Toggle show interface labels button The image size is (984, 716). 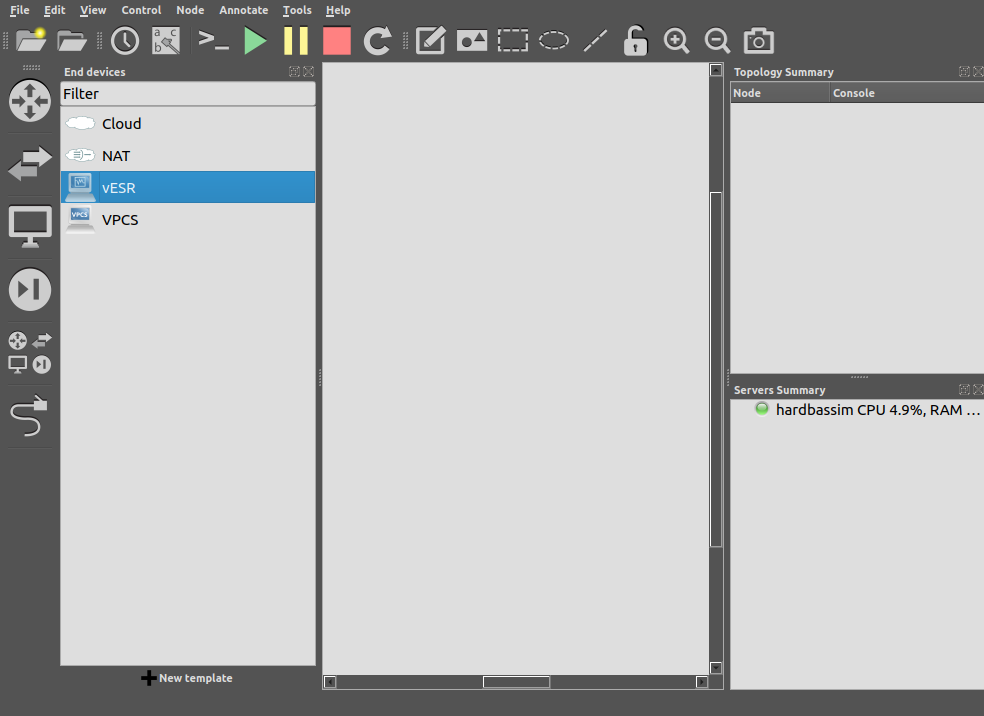(x=166, y=41)
